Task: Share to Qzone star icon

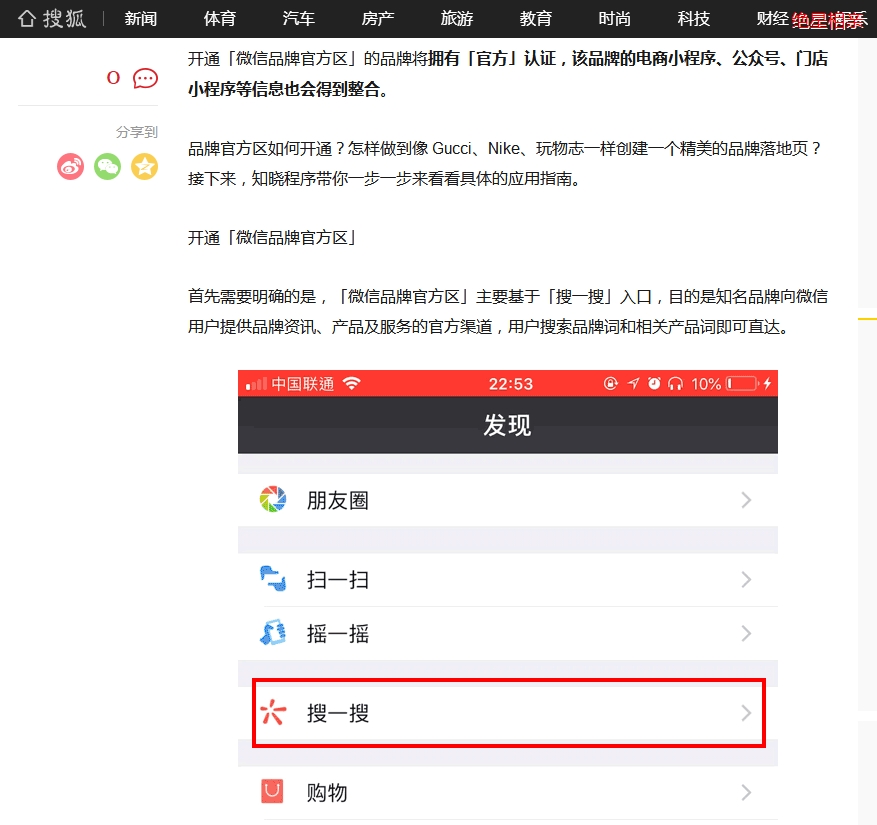Action: coord(144,167)
